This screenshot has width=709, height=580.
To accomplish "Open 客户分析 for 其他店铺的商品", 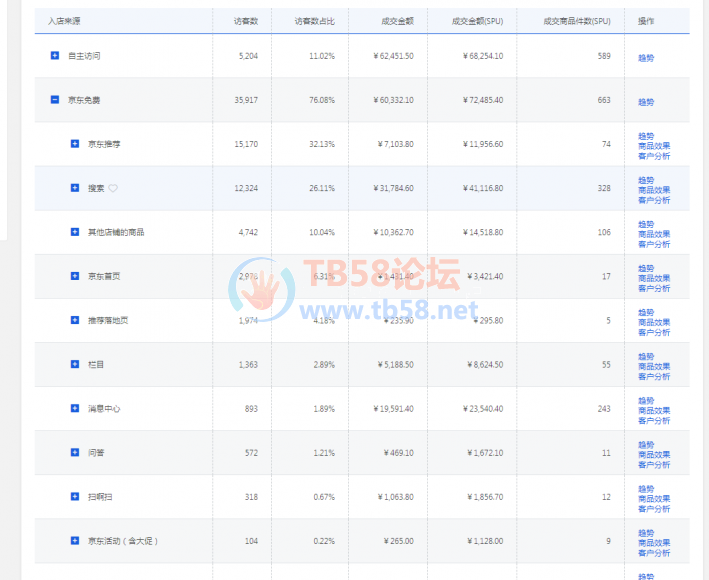I will point(654,244).
